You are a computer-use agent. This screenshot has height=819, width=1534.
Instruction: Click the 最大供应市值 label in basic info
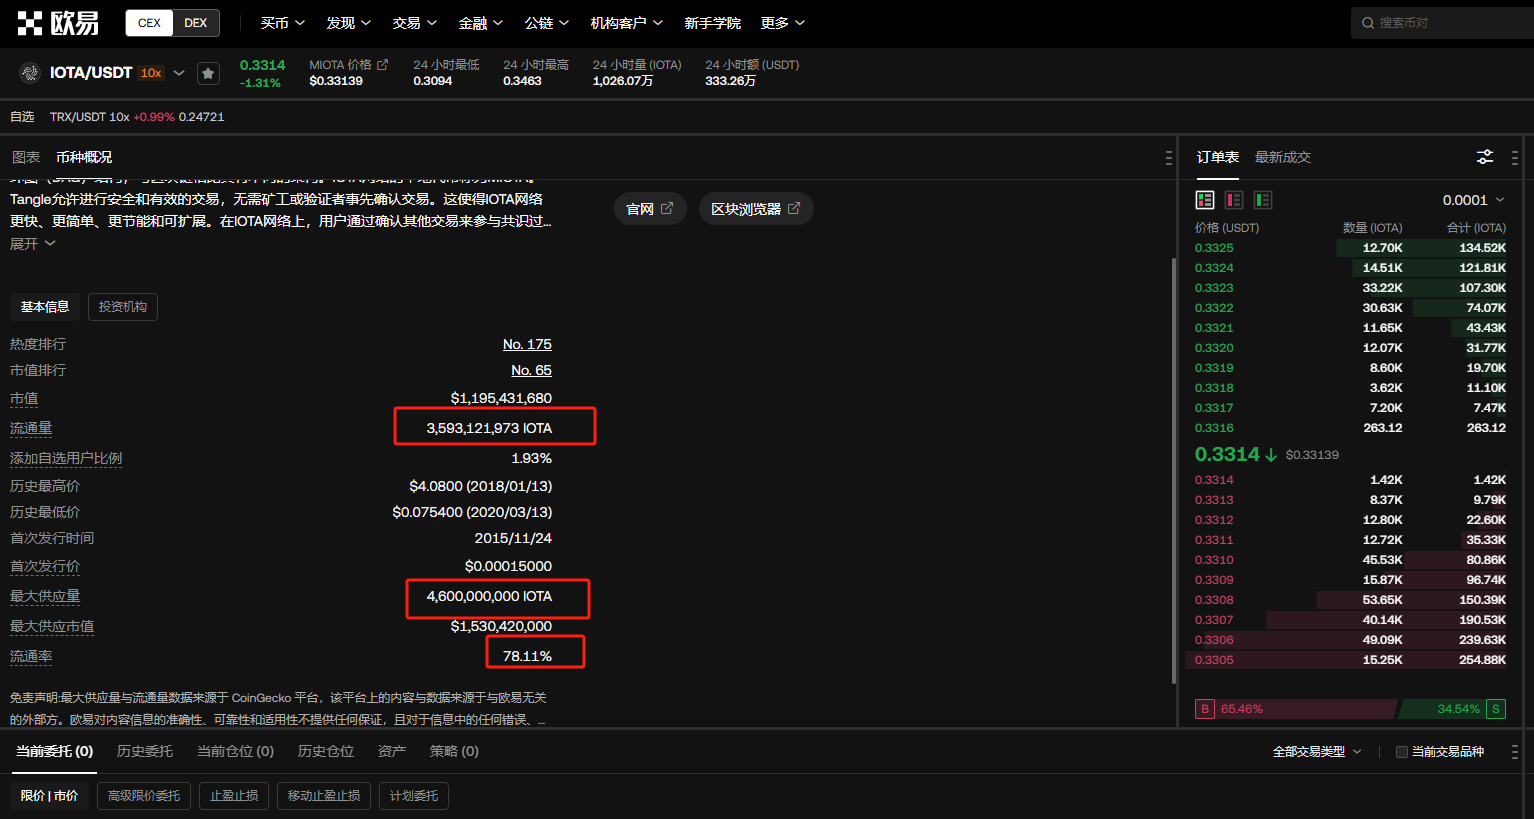(x=52, y=627)
